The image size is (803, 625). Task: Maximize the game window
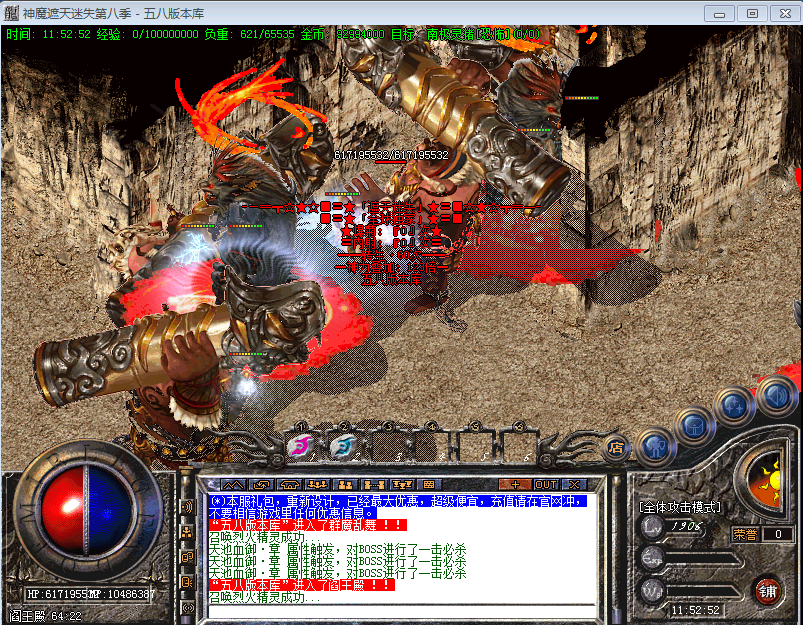point(752,14)
